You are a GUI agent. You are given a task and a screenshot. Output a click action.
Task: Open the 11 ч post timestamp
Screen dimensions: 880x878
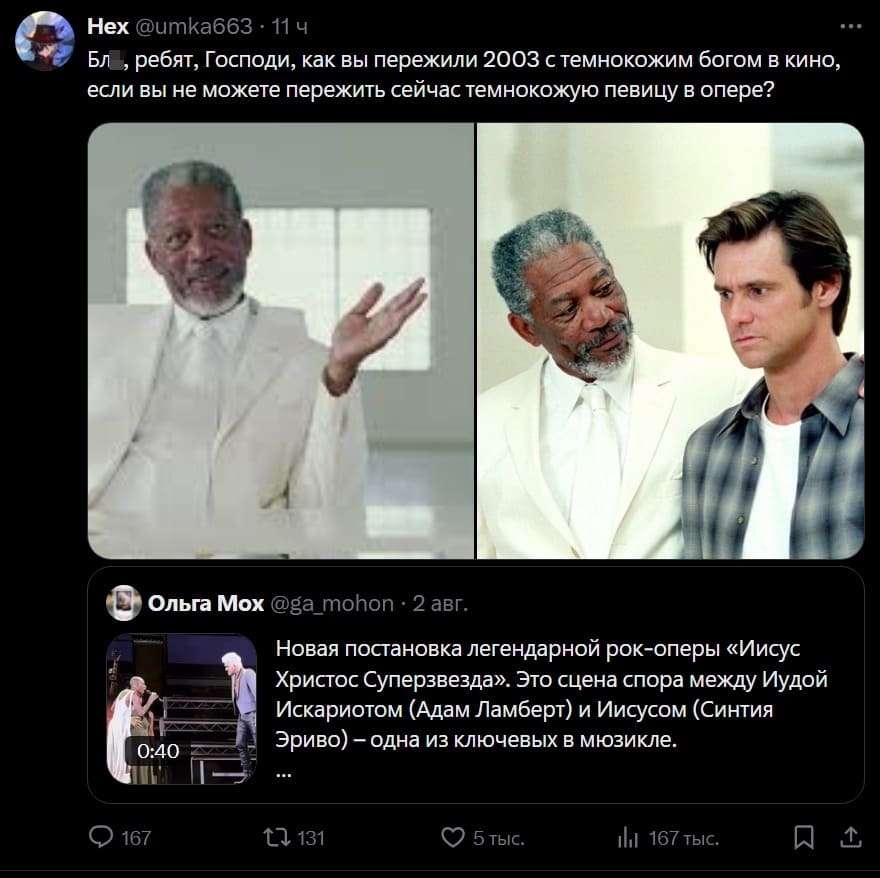(290, 26)
